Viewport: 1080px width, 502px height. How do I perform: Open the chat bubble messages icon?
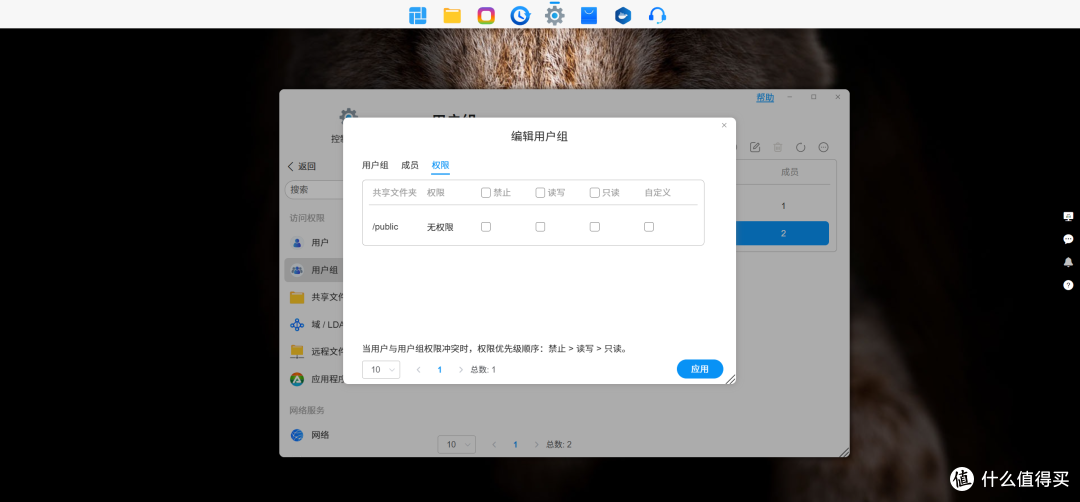coord(1068,239)
